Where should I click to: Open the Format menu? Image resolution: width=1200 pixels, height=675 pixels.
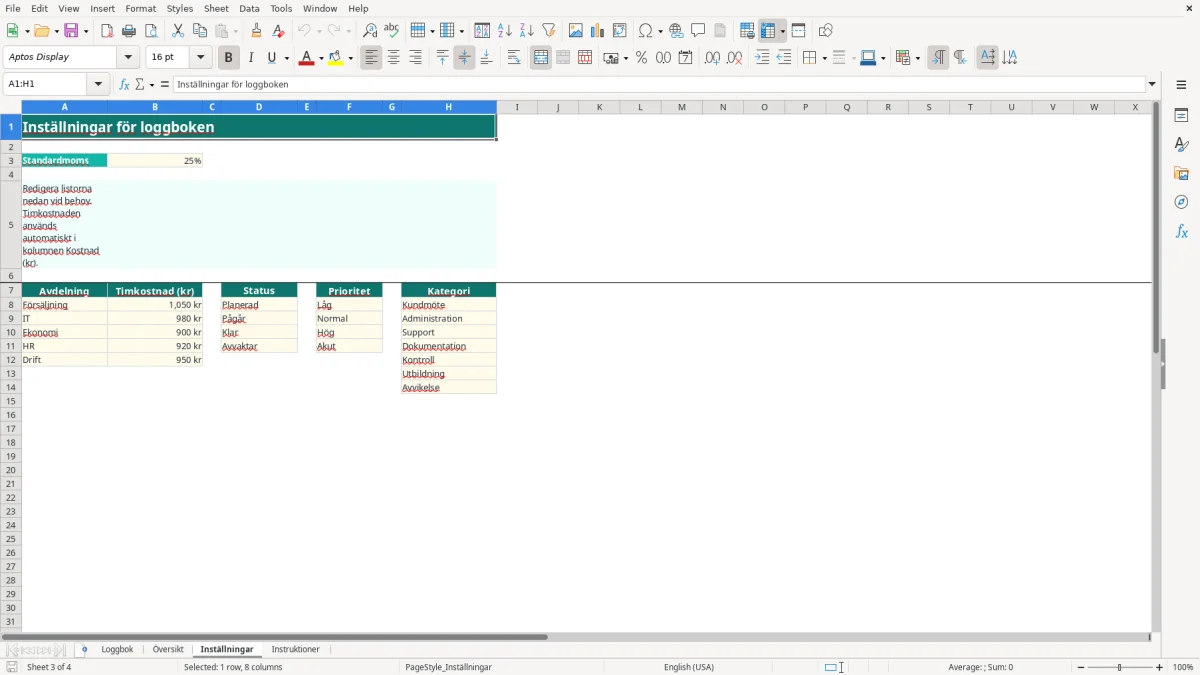141,8
